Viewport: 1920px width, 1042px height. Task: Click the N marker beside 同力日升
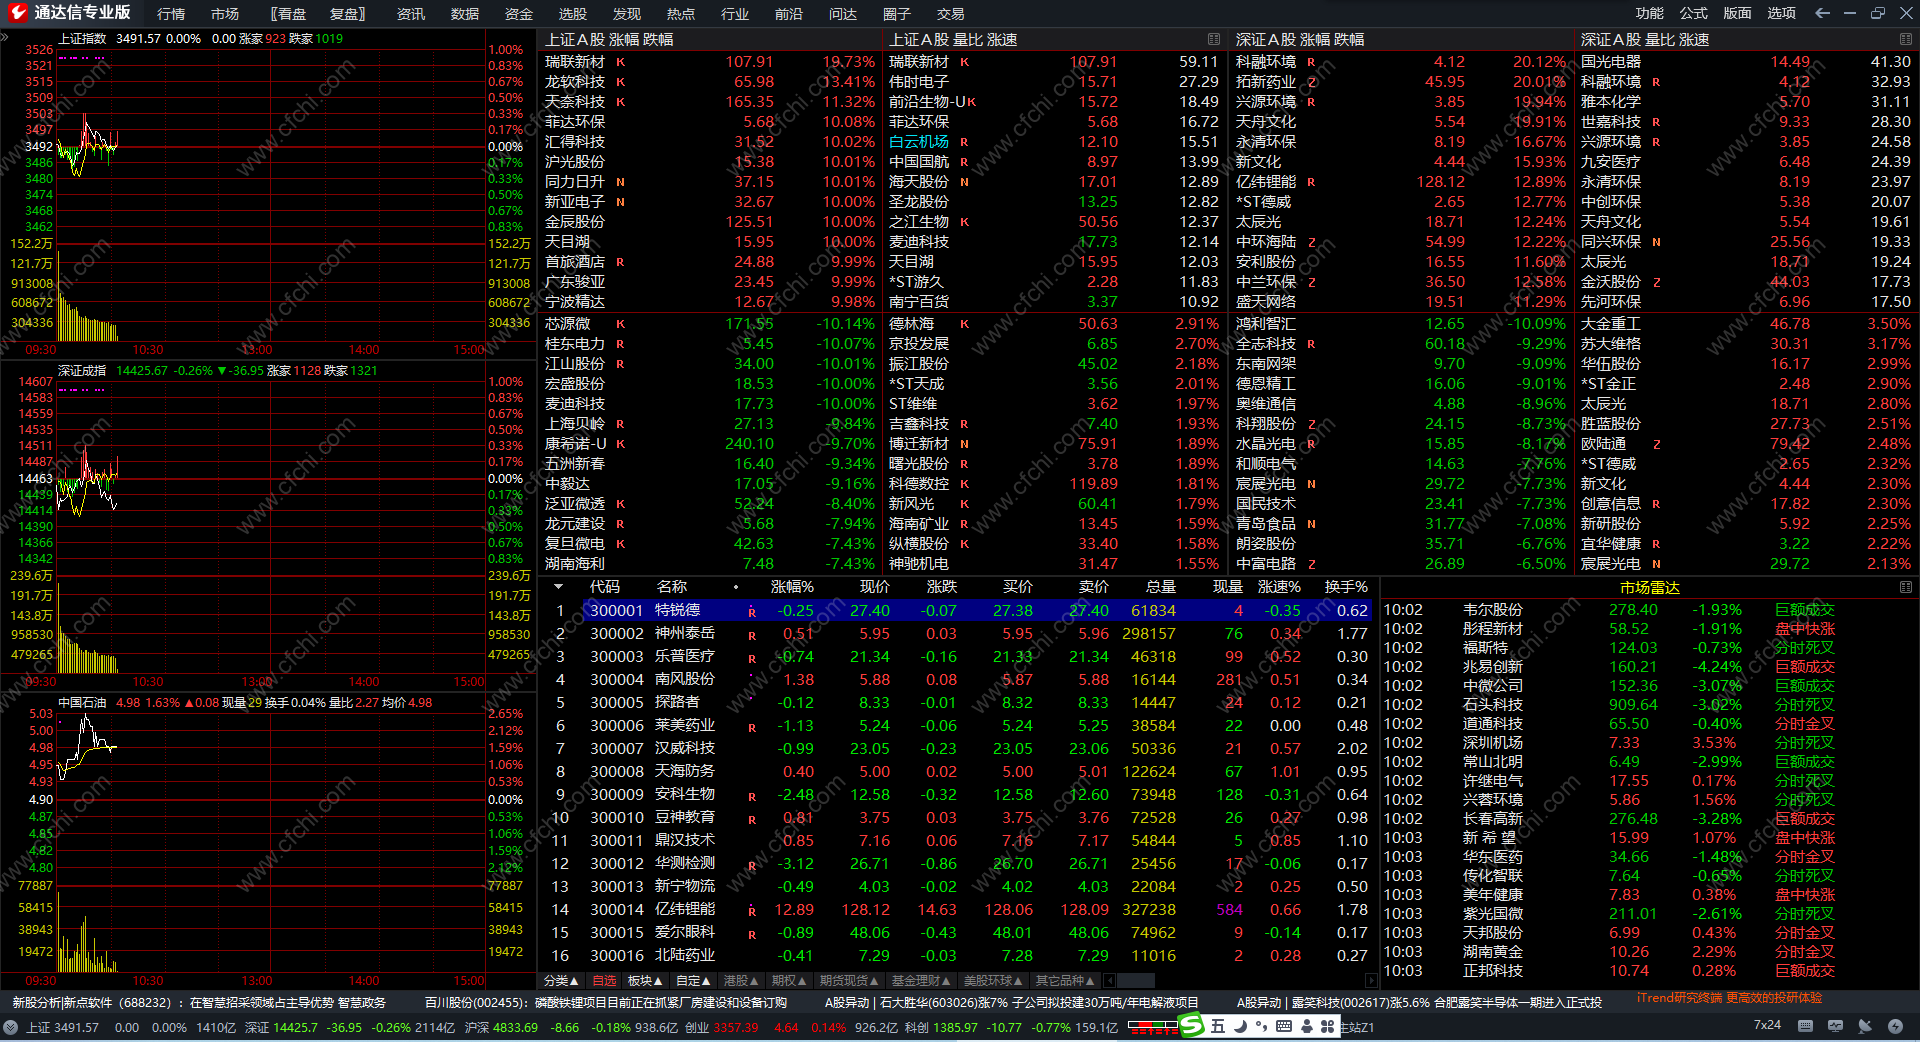621,182
